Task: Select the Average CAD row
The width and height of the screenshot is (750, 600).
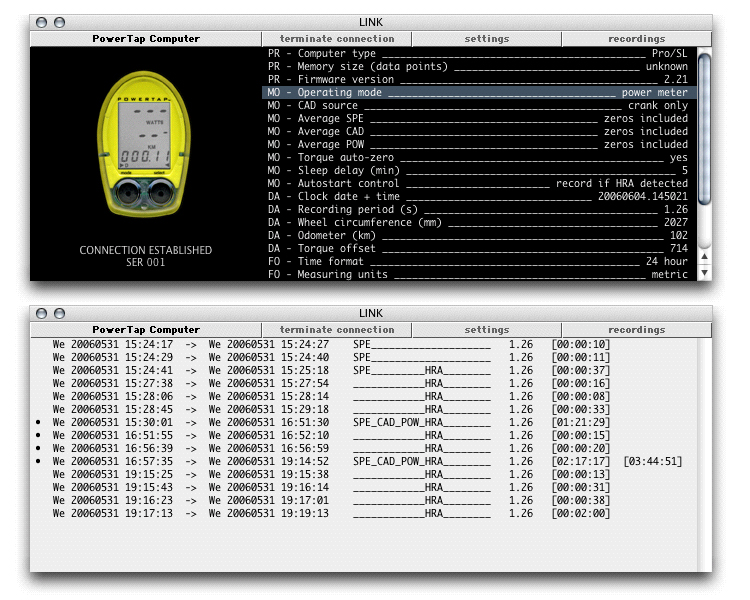Action: 479,131
